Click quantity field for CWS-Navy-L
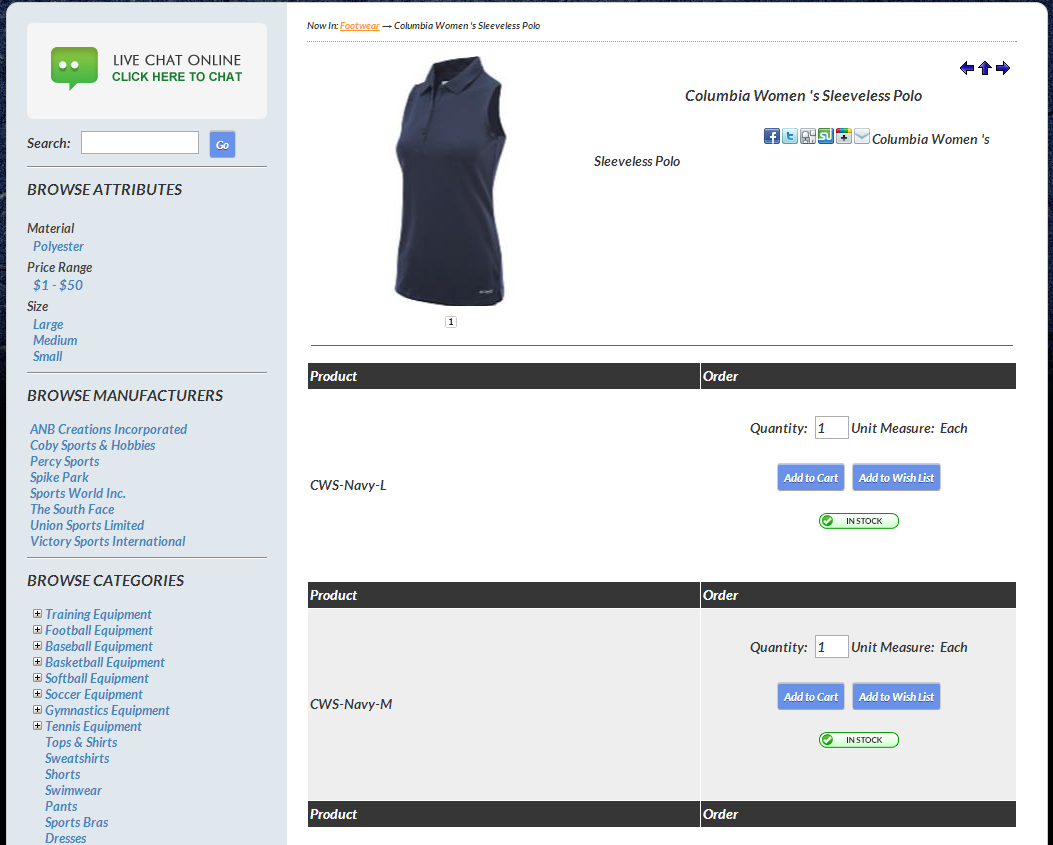 [x=831, y=428]
